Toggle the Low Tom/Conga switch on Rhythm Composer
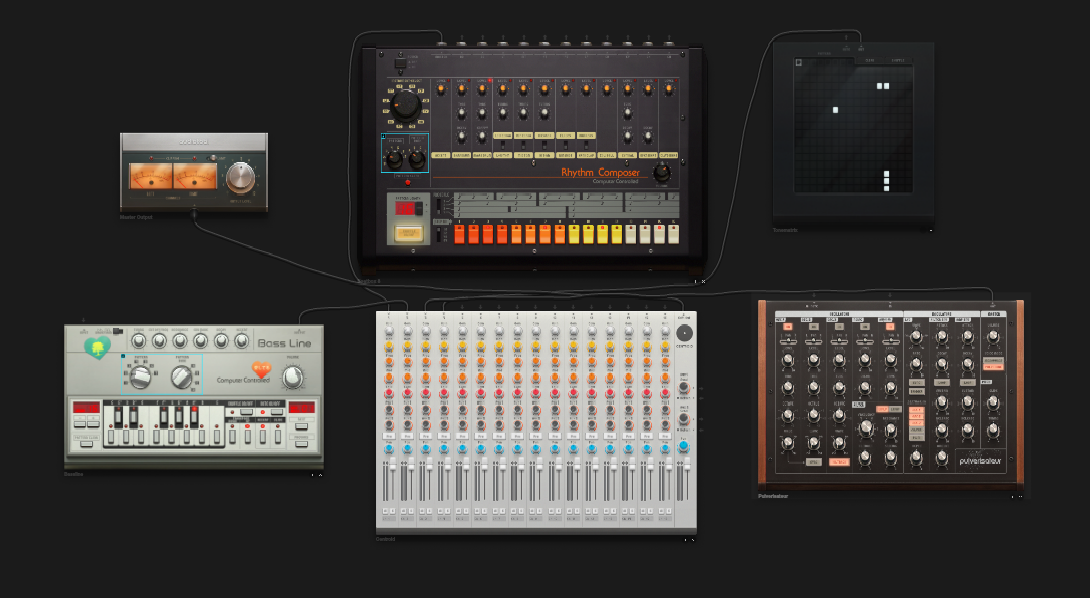Screen dimensions: 1090x598 503,145
